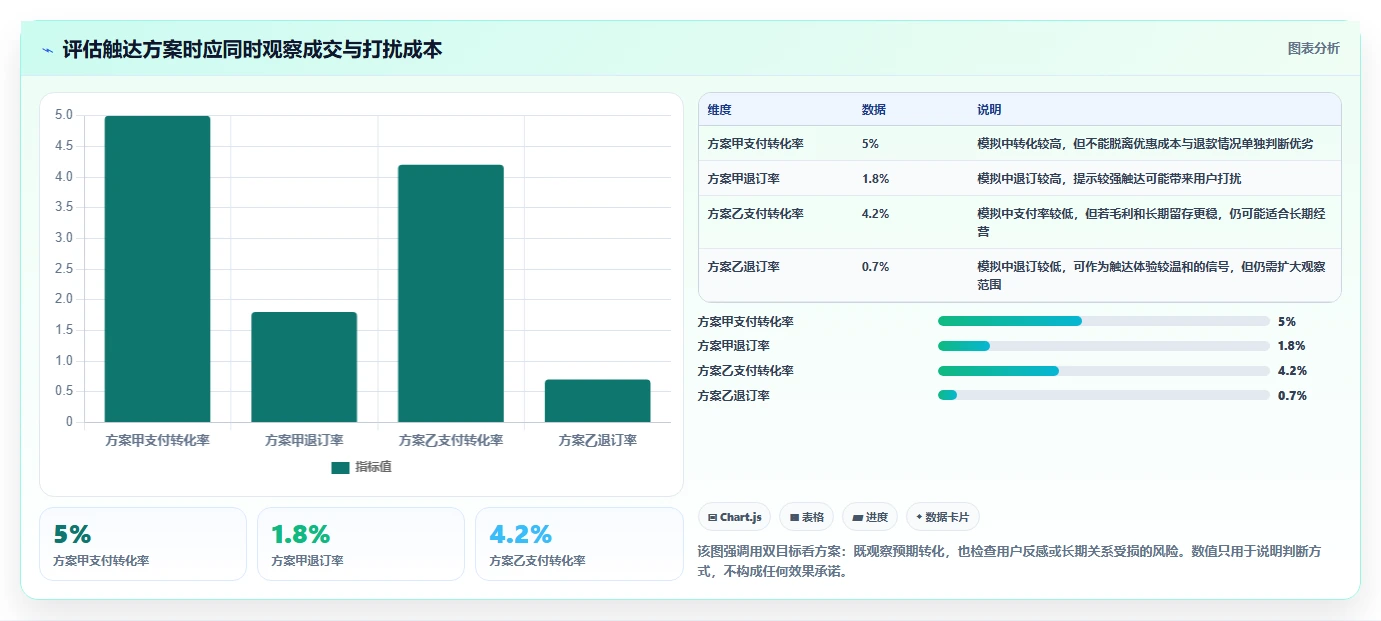Click the 方案甲支付转化率 progress bar
The height and width of the screenshot is (621, 1381).
(1104, 321)
